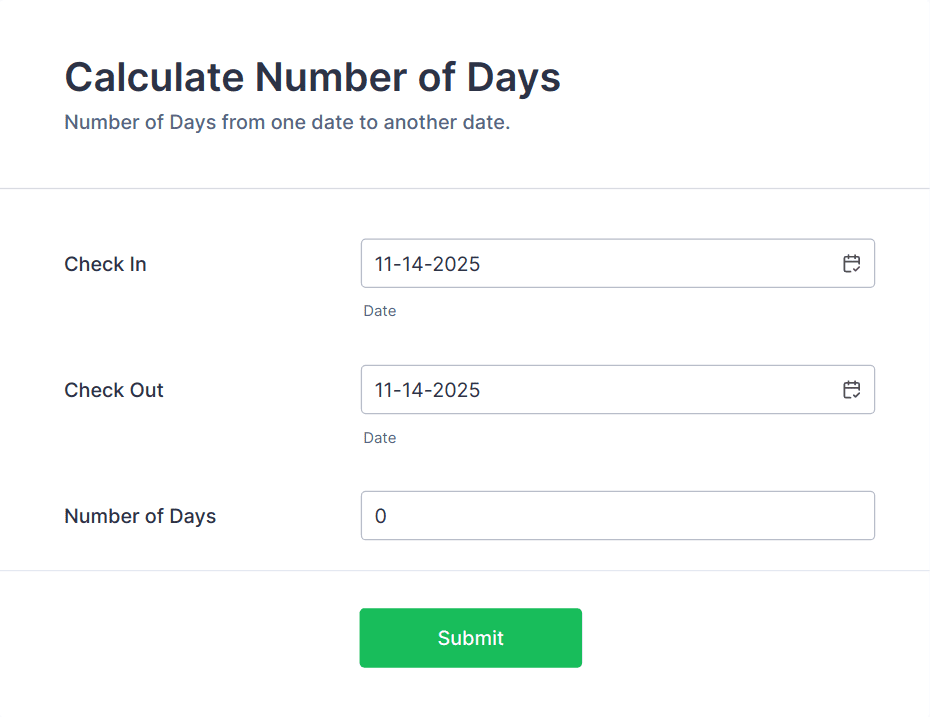
Task: Click the Date label under Check In
Action: tap(380, 311)
